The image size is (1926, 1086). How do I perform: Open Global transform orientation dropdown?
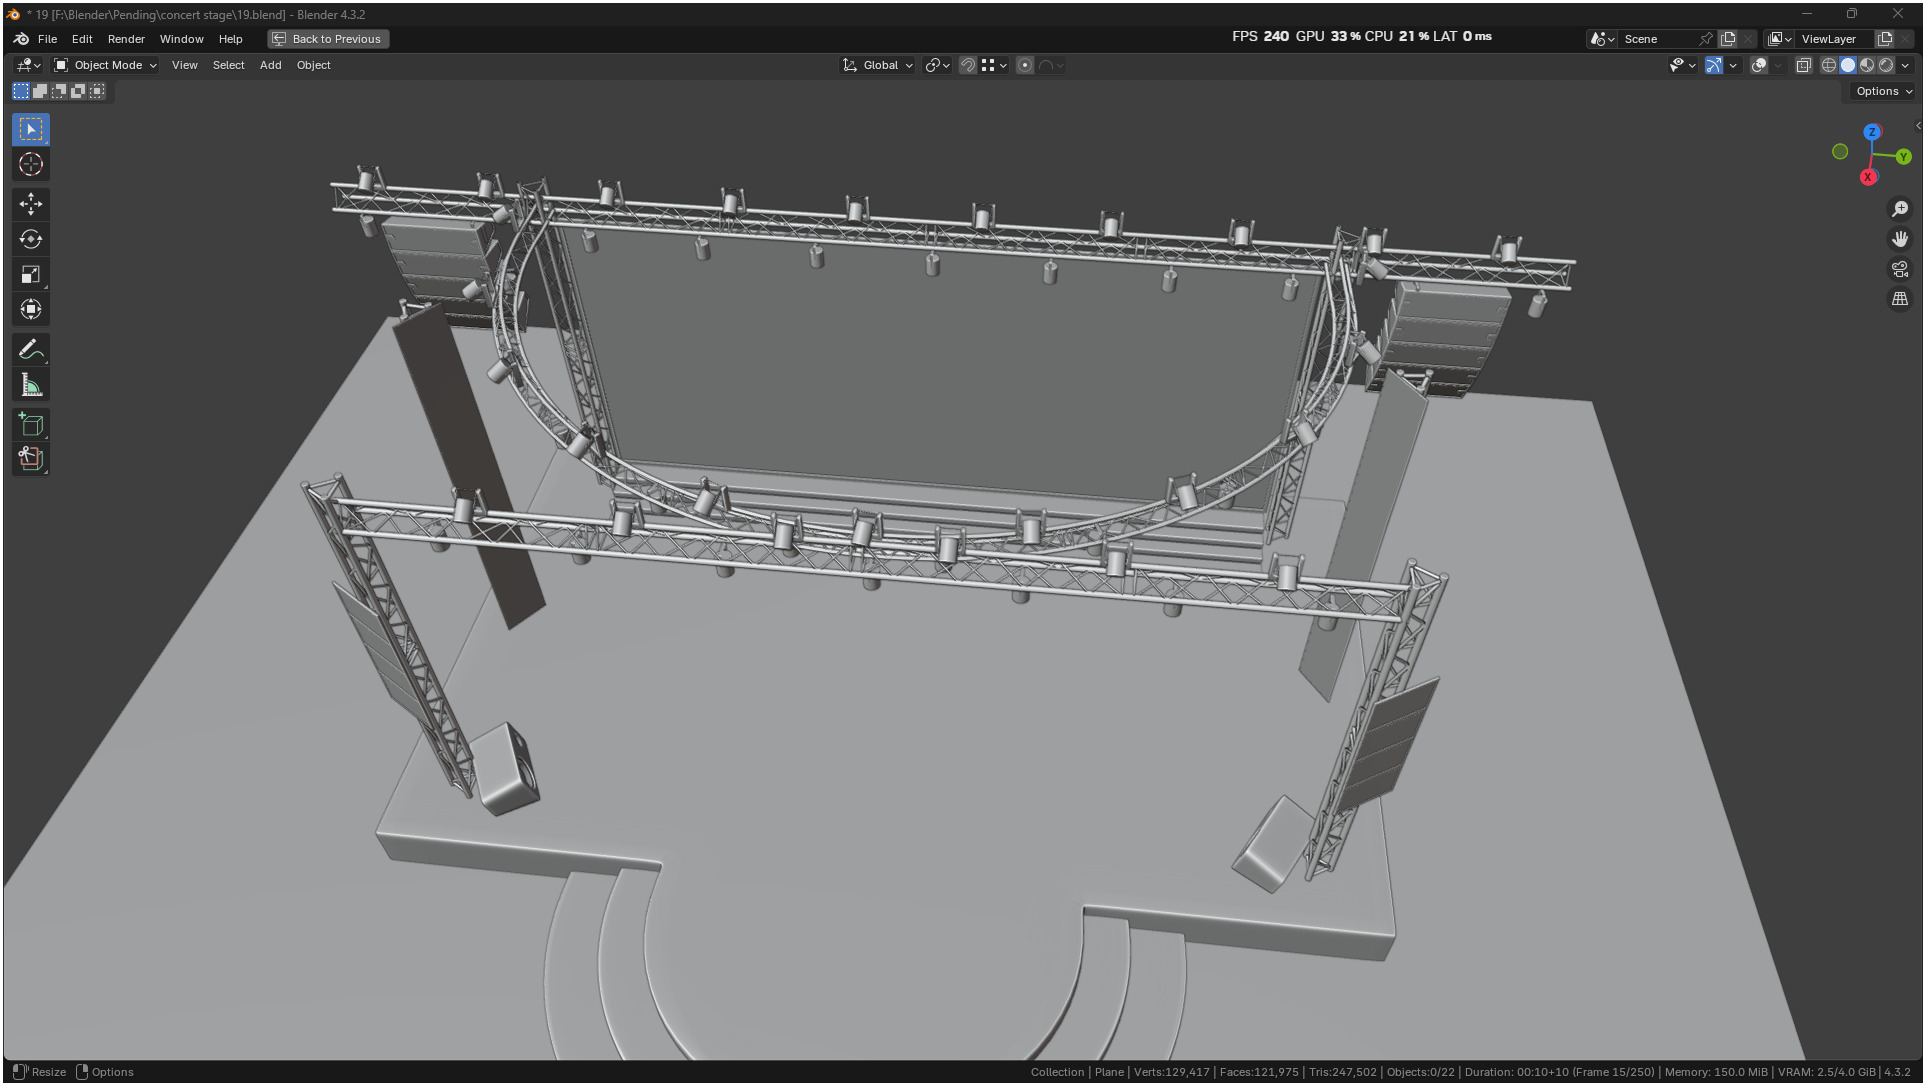point(879,65)
